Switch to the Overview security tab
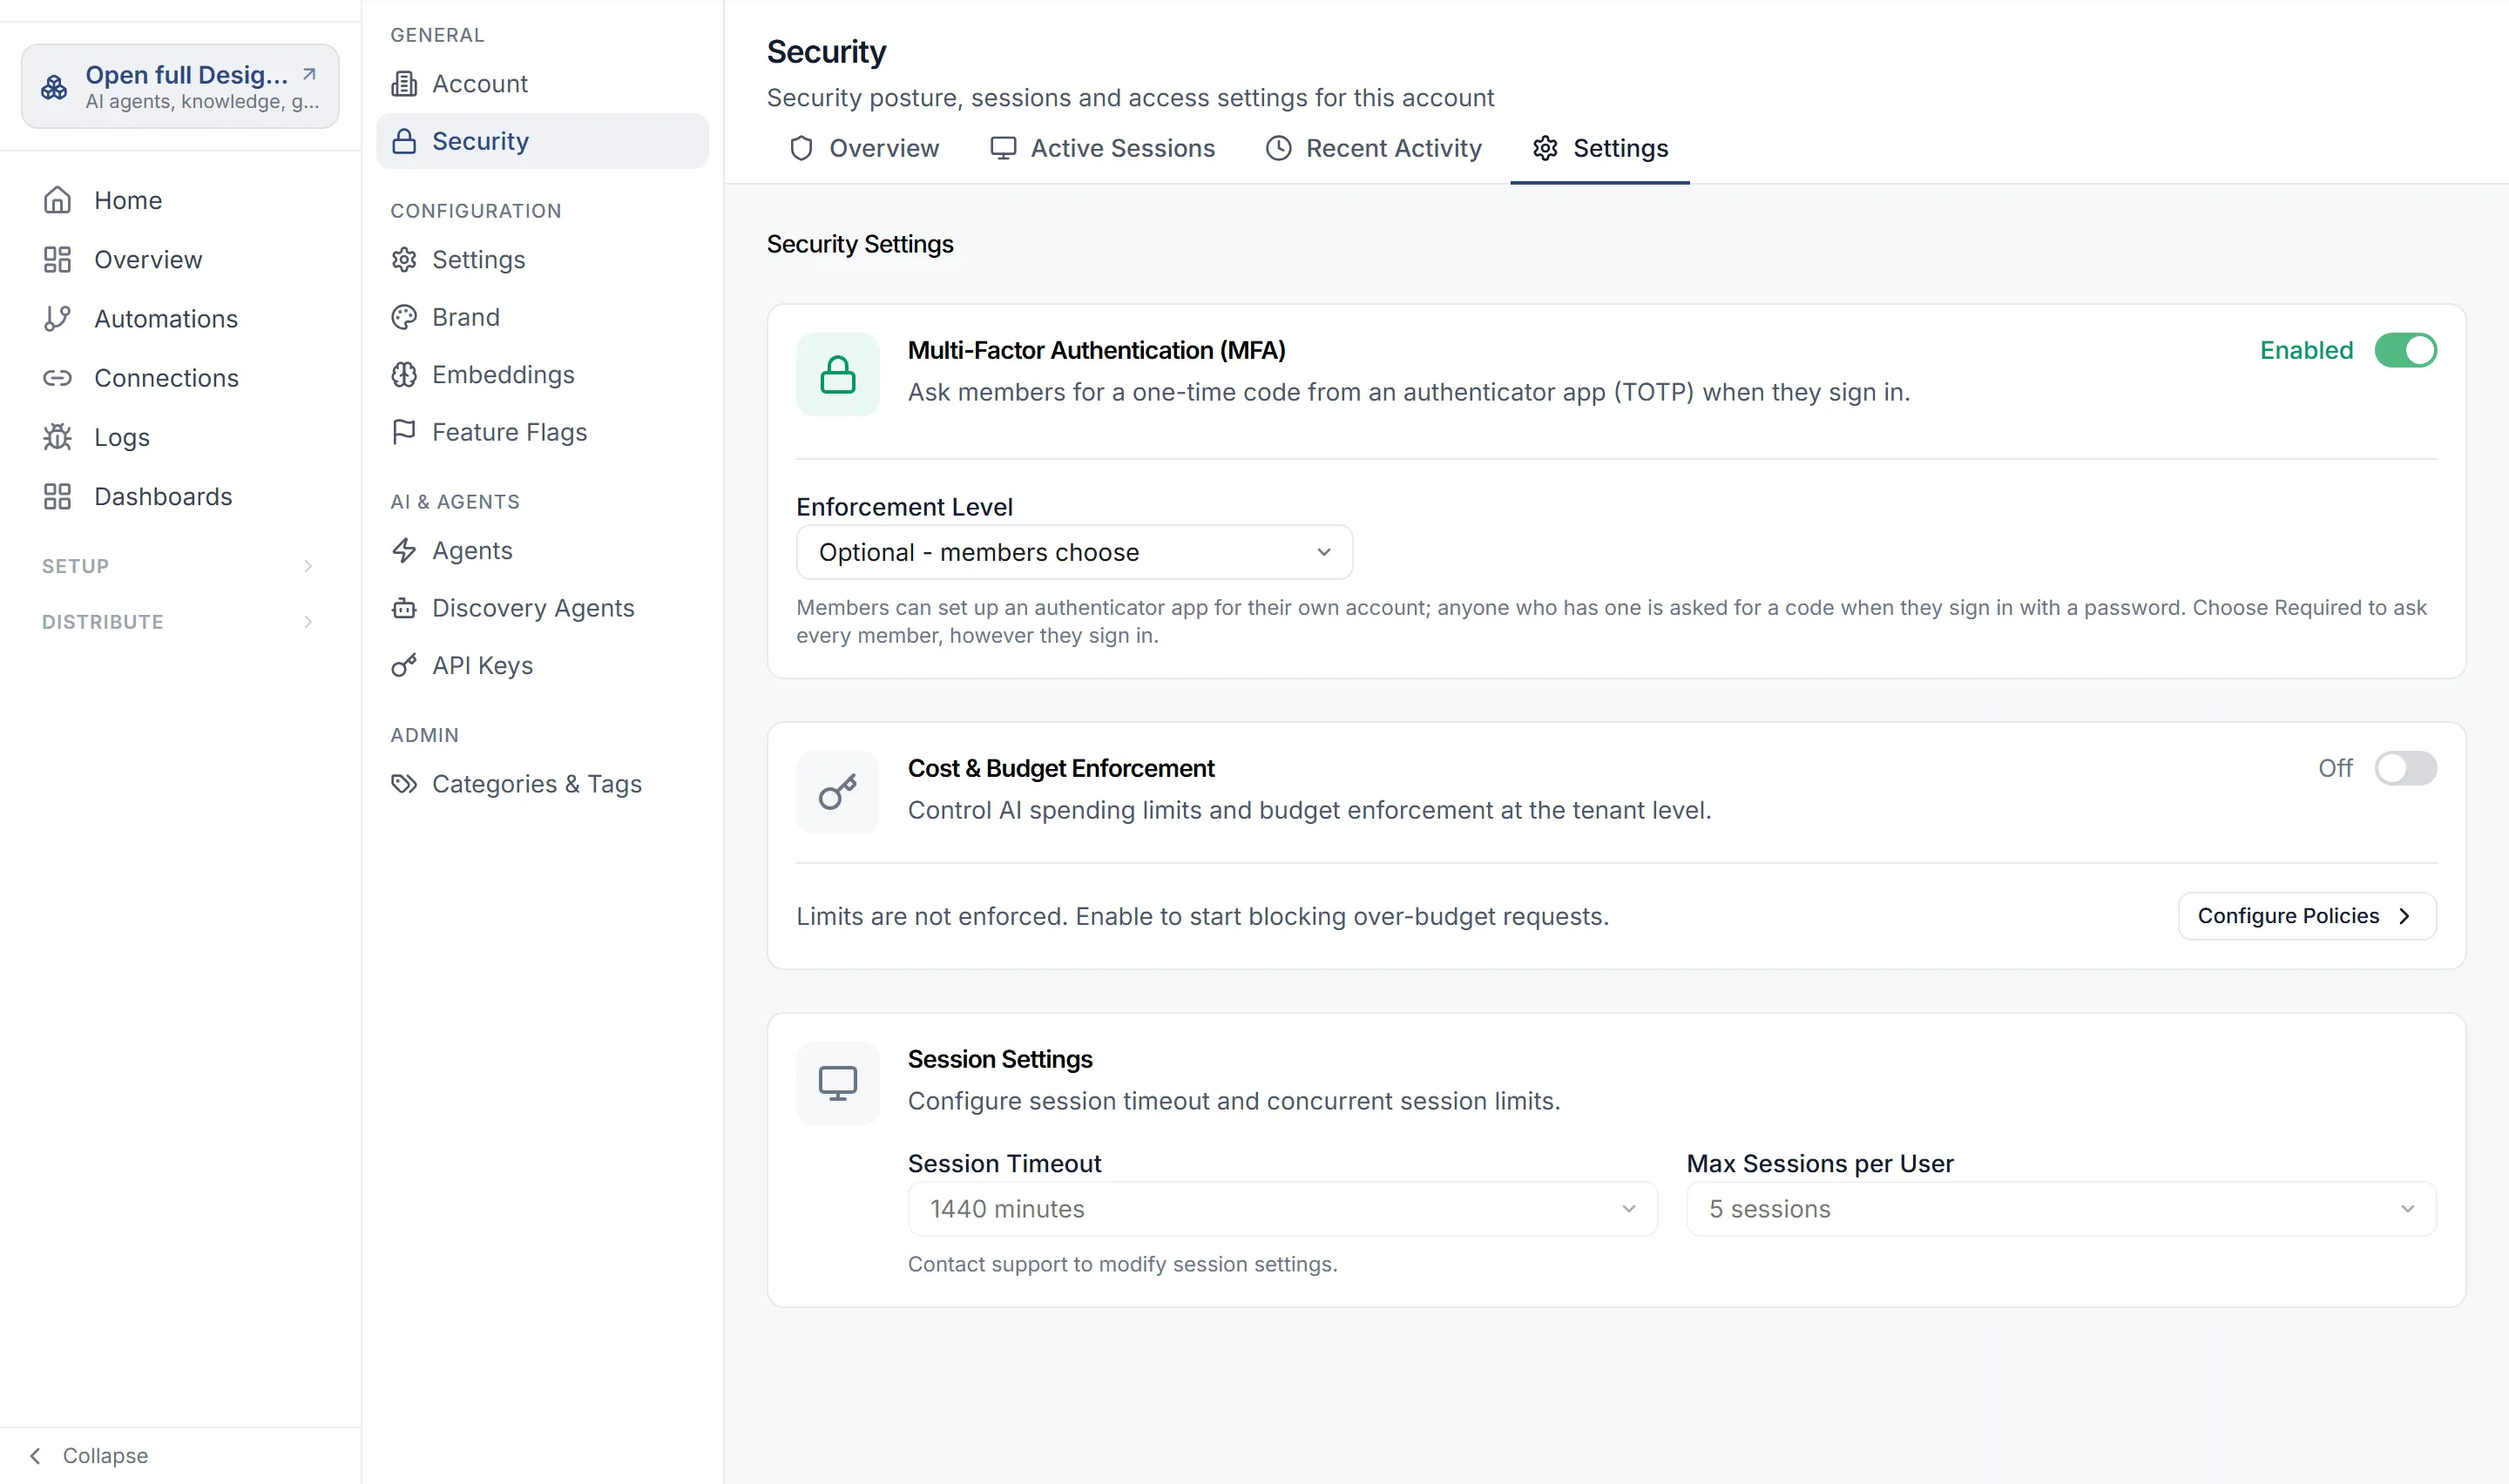The height and width of the screenshot is (1484, 2509). (x=864, y=148)
